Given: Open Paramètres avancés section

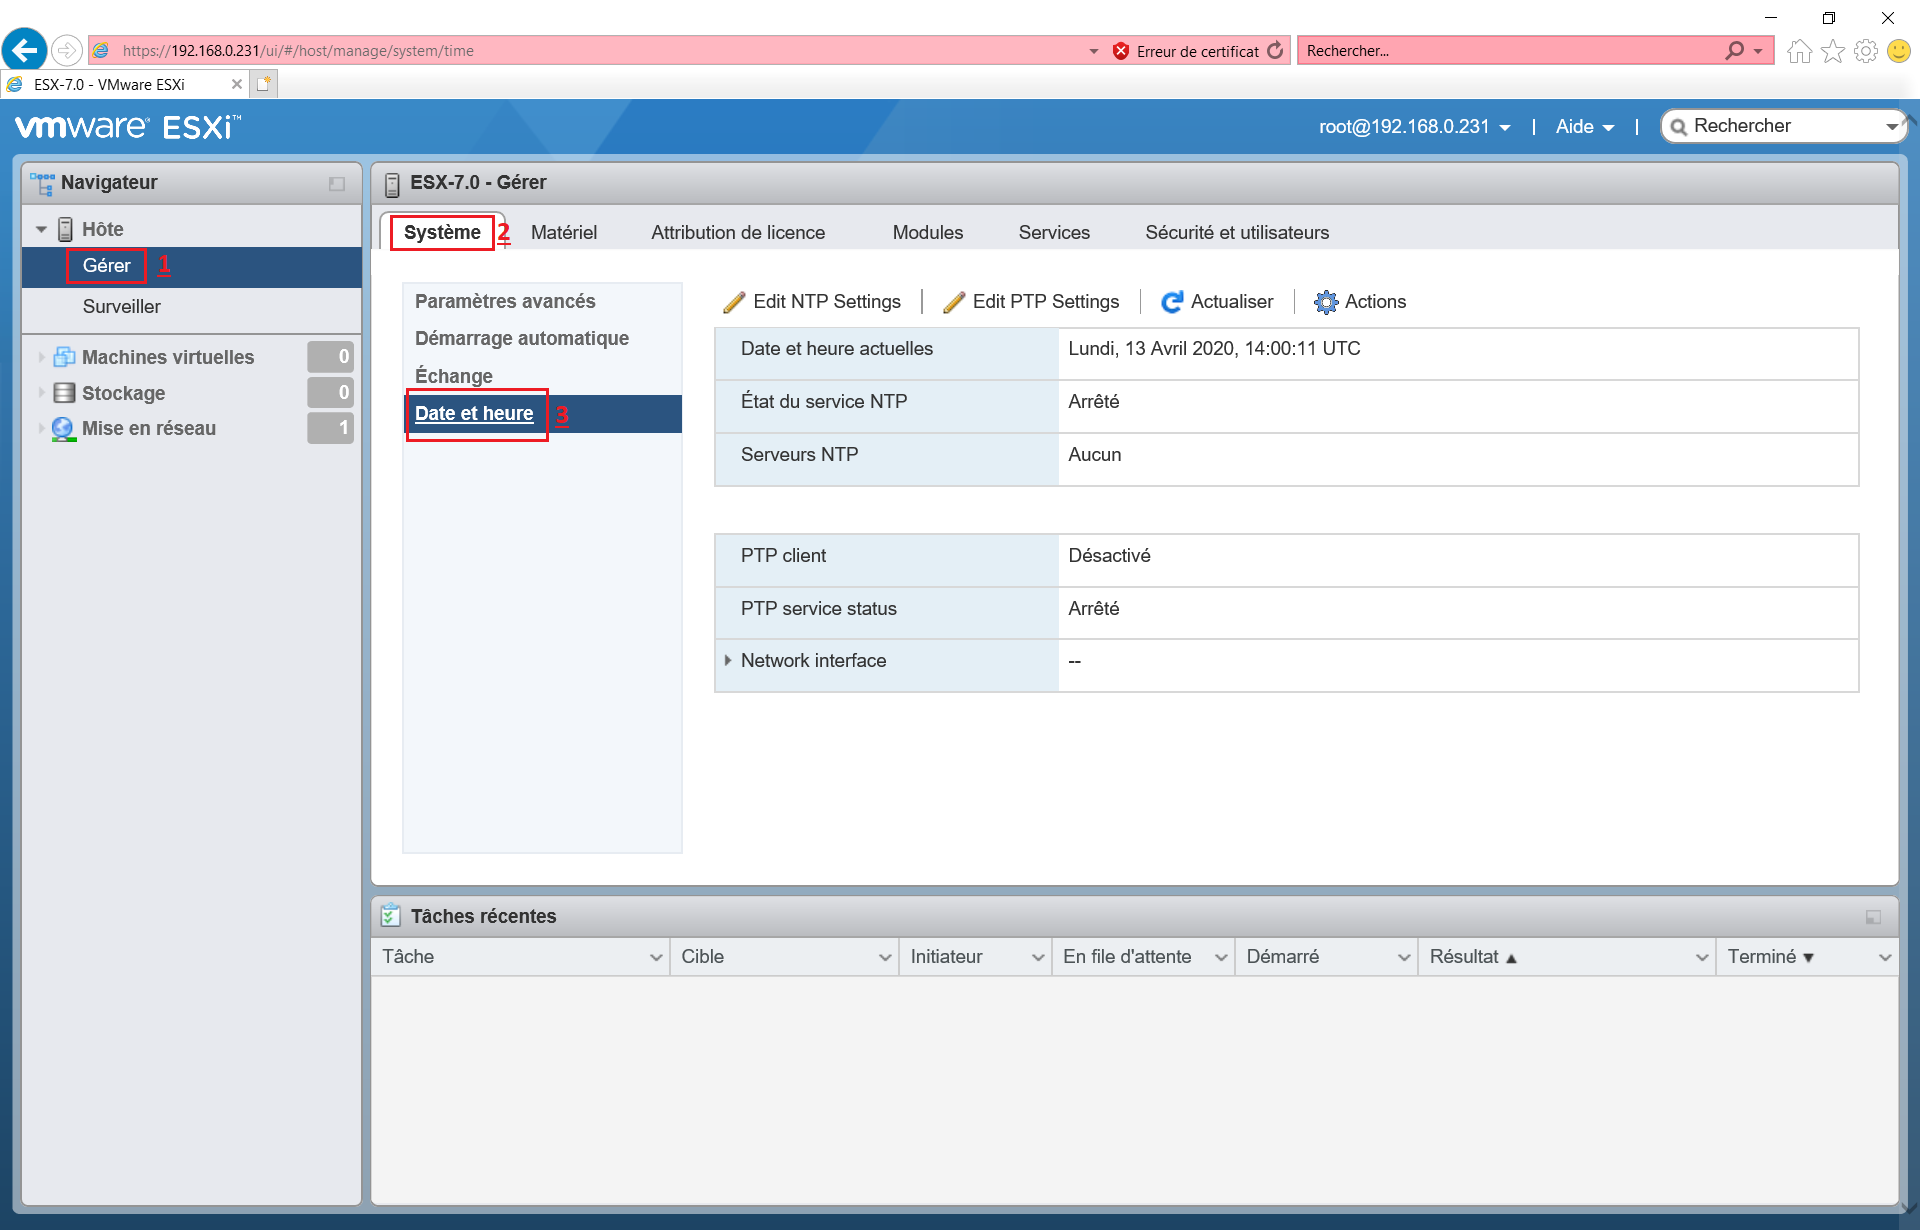Looking at the screenshot, I should 505,301.
